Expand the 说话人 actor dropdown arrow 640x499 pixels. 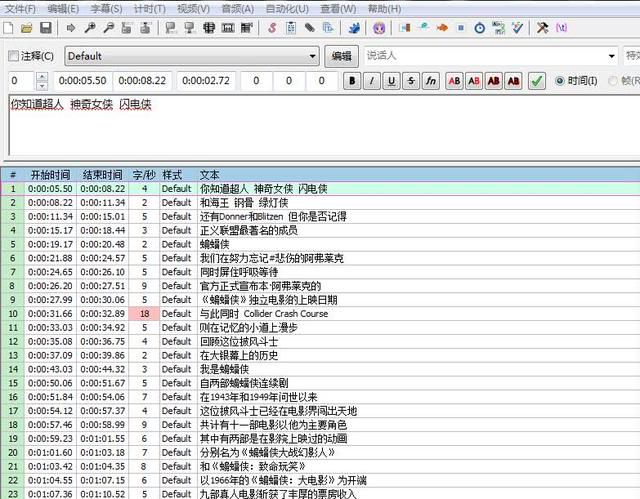[611, 56]
